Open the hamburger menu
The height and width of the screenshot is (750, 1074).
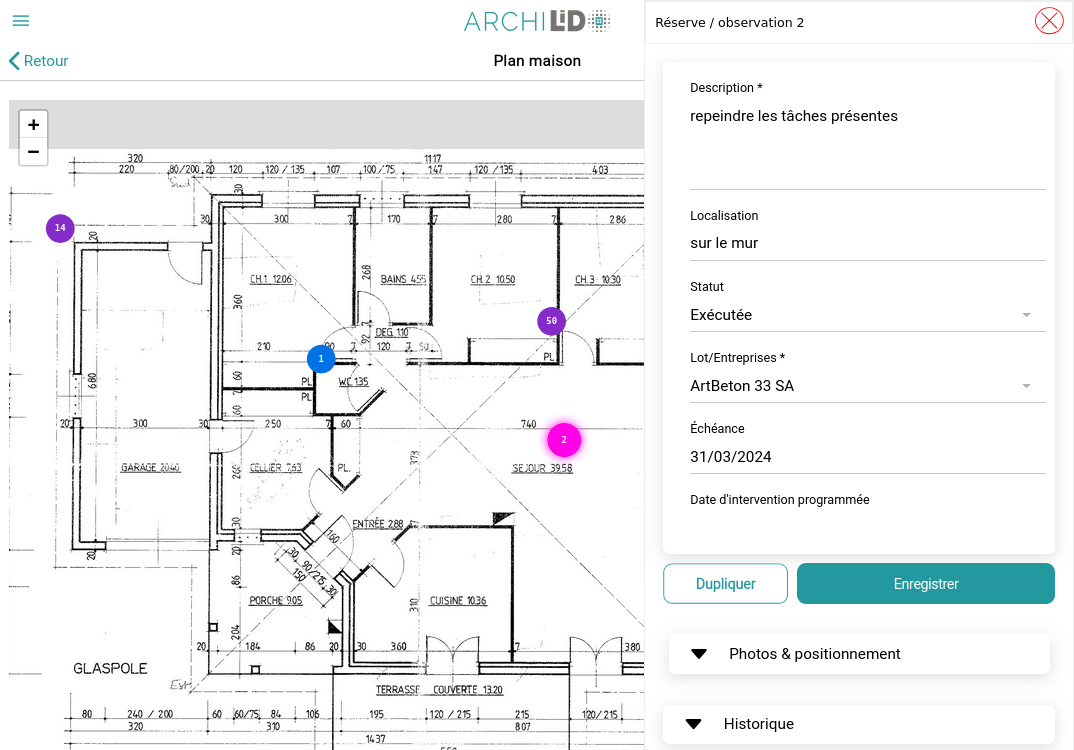20,21
